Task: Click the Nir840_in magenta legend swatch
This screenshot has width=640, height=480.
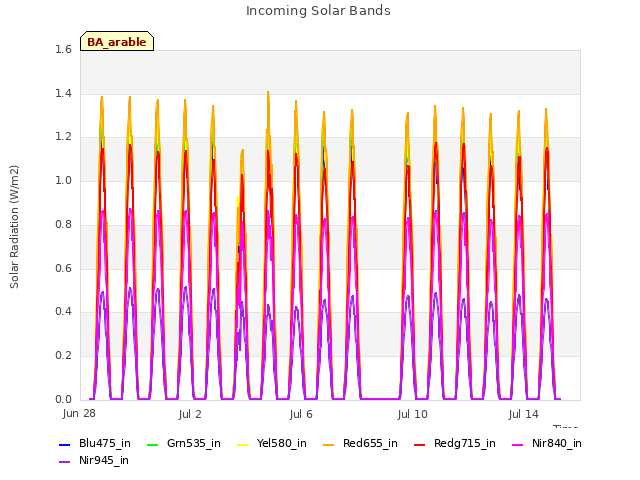Action: (518, 444)
